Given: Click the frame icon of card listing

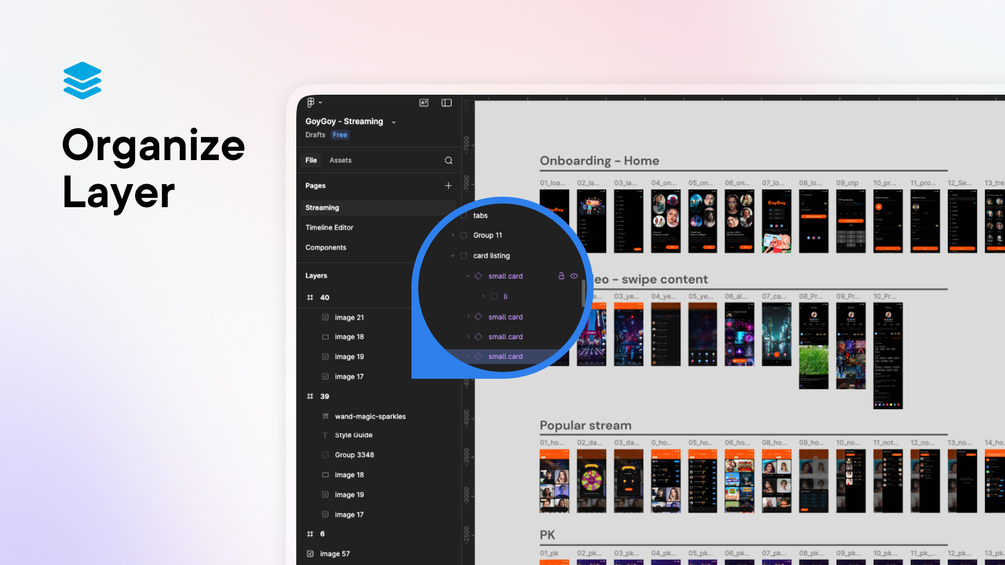Looking at the screenshot, I should [463, 256].
